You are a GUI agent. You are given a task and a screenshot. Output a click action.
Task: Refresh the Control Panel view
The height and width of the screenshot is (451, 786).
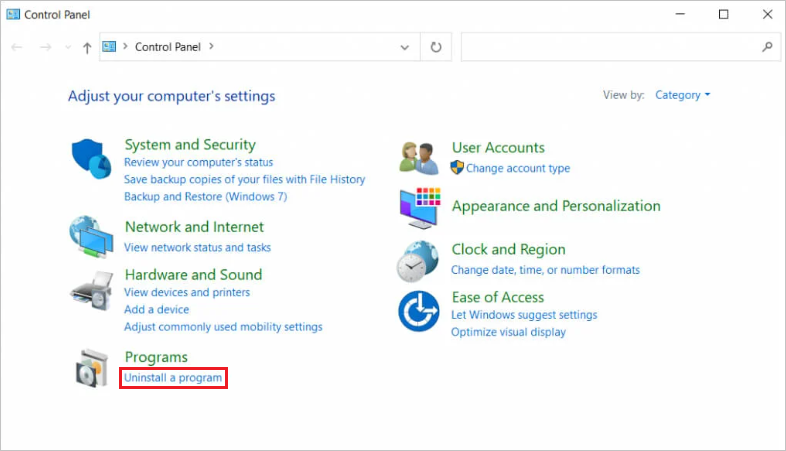(x=436, y=47)
